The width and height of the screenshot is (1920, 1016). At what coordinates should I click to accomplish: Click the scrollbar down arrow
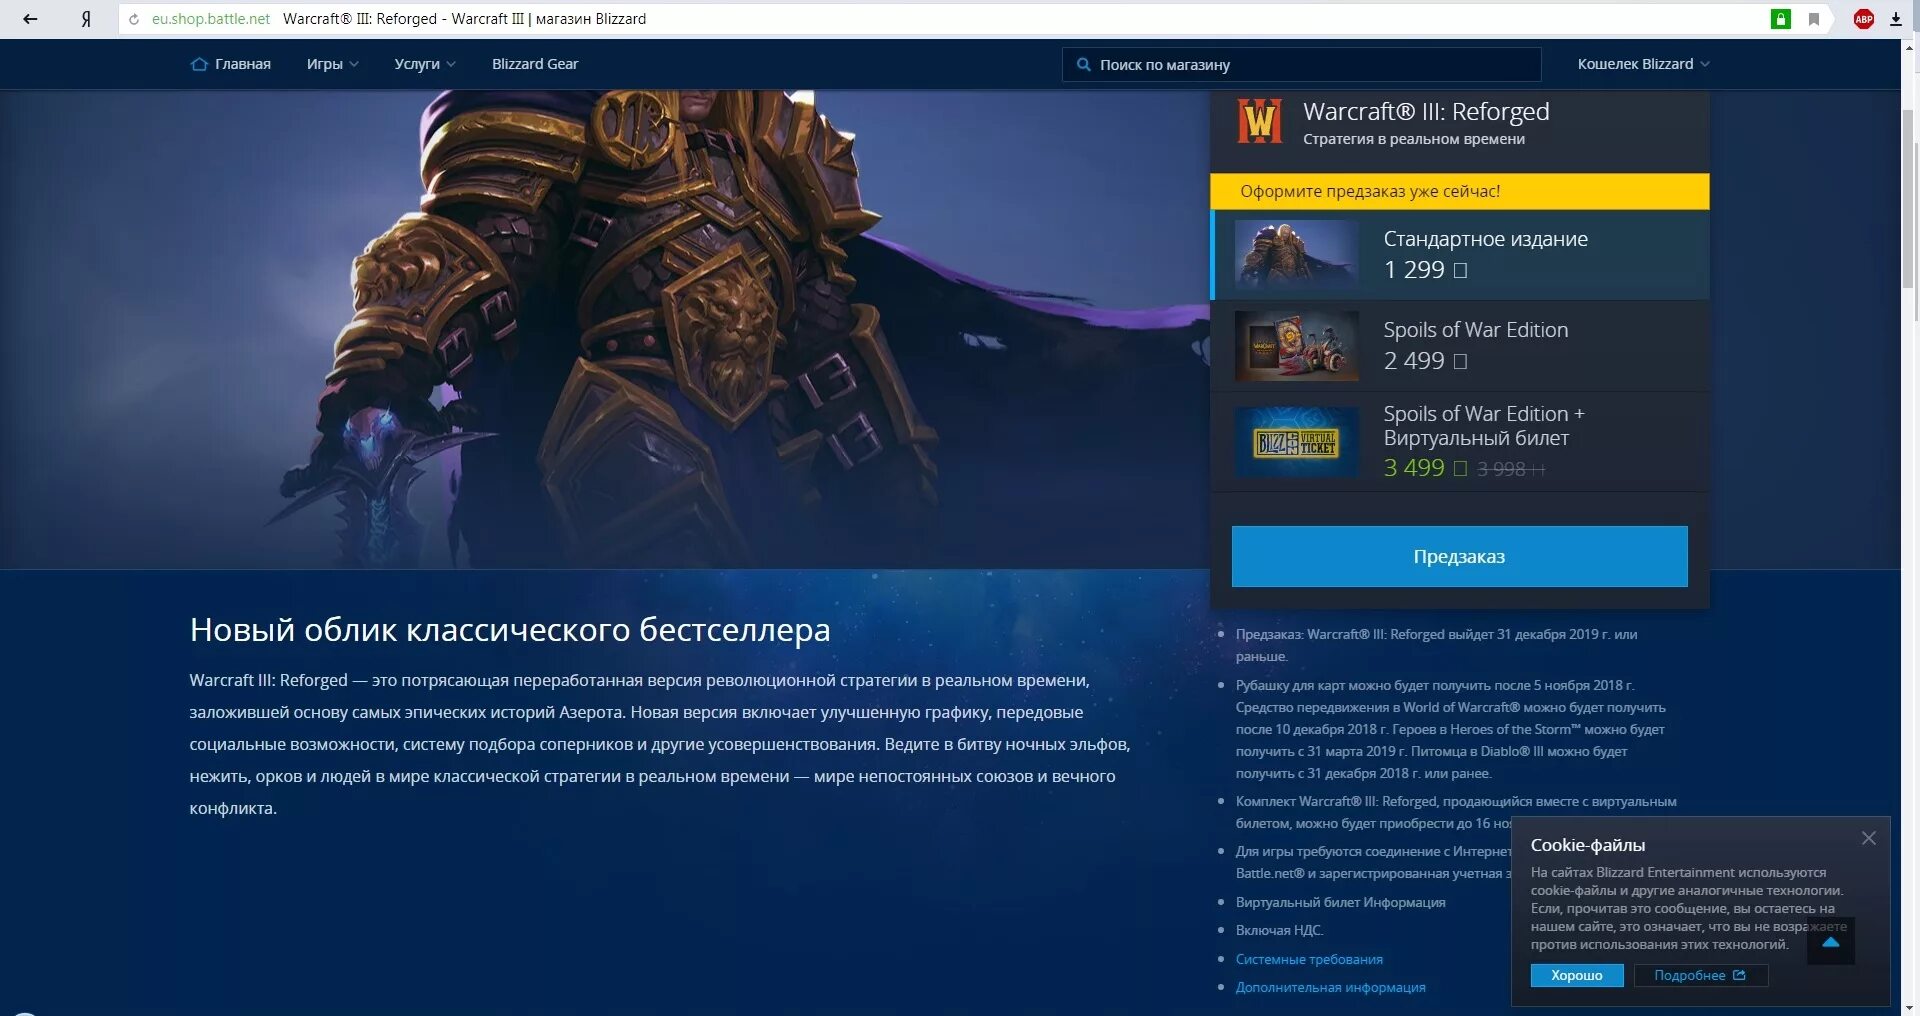tap(1910, 1007)
